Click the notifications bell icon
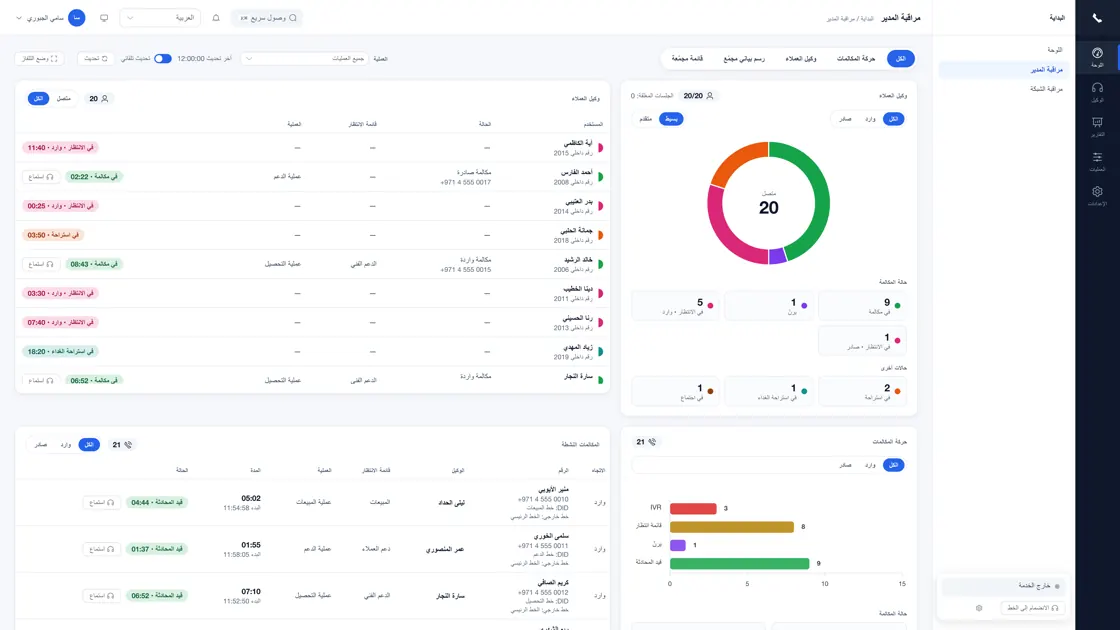 click(216, 18)
